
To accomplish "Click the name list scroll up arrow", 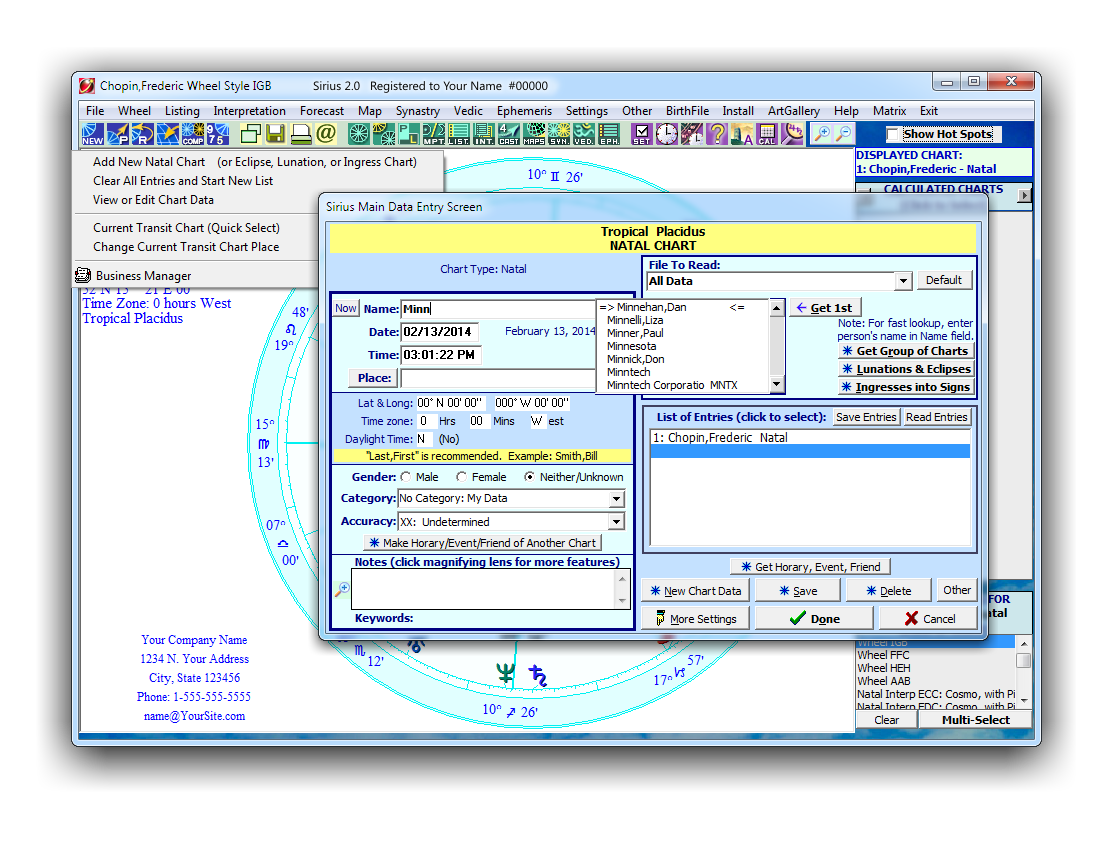I will click(x=777, y=308).
